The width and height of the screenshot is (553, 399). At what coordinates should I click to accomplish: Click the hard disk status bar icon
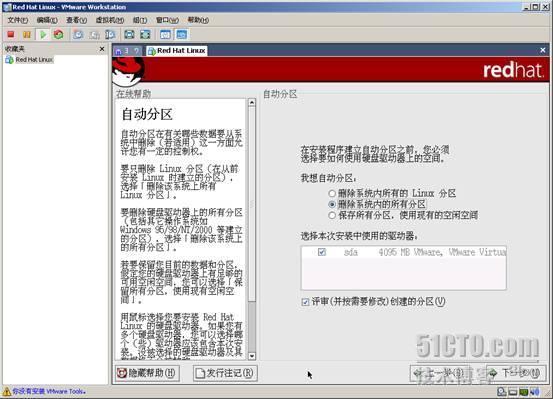pyautogui.click(x=502, y=391)
